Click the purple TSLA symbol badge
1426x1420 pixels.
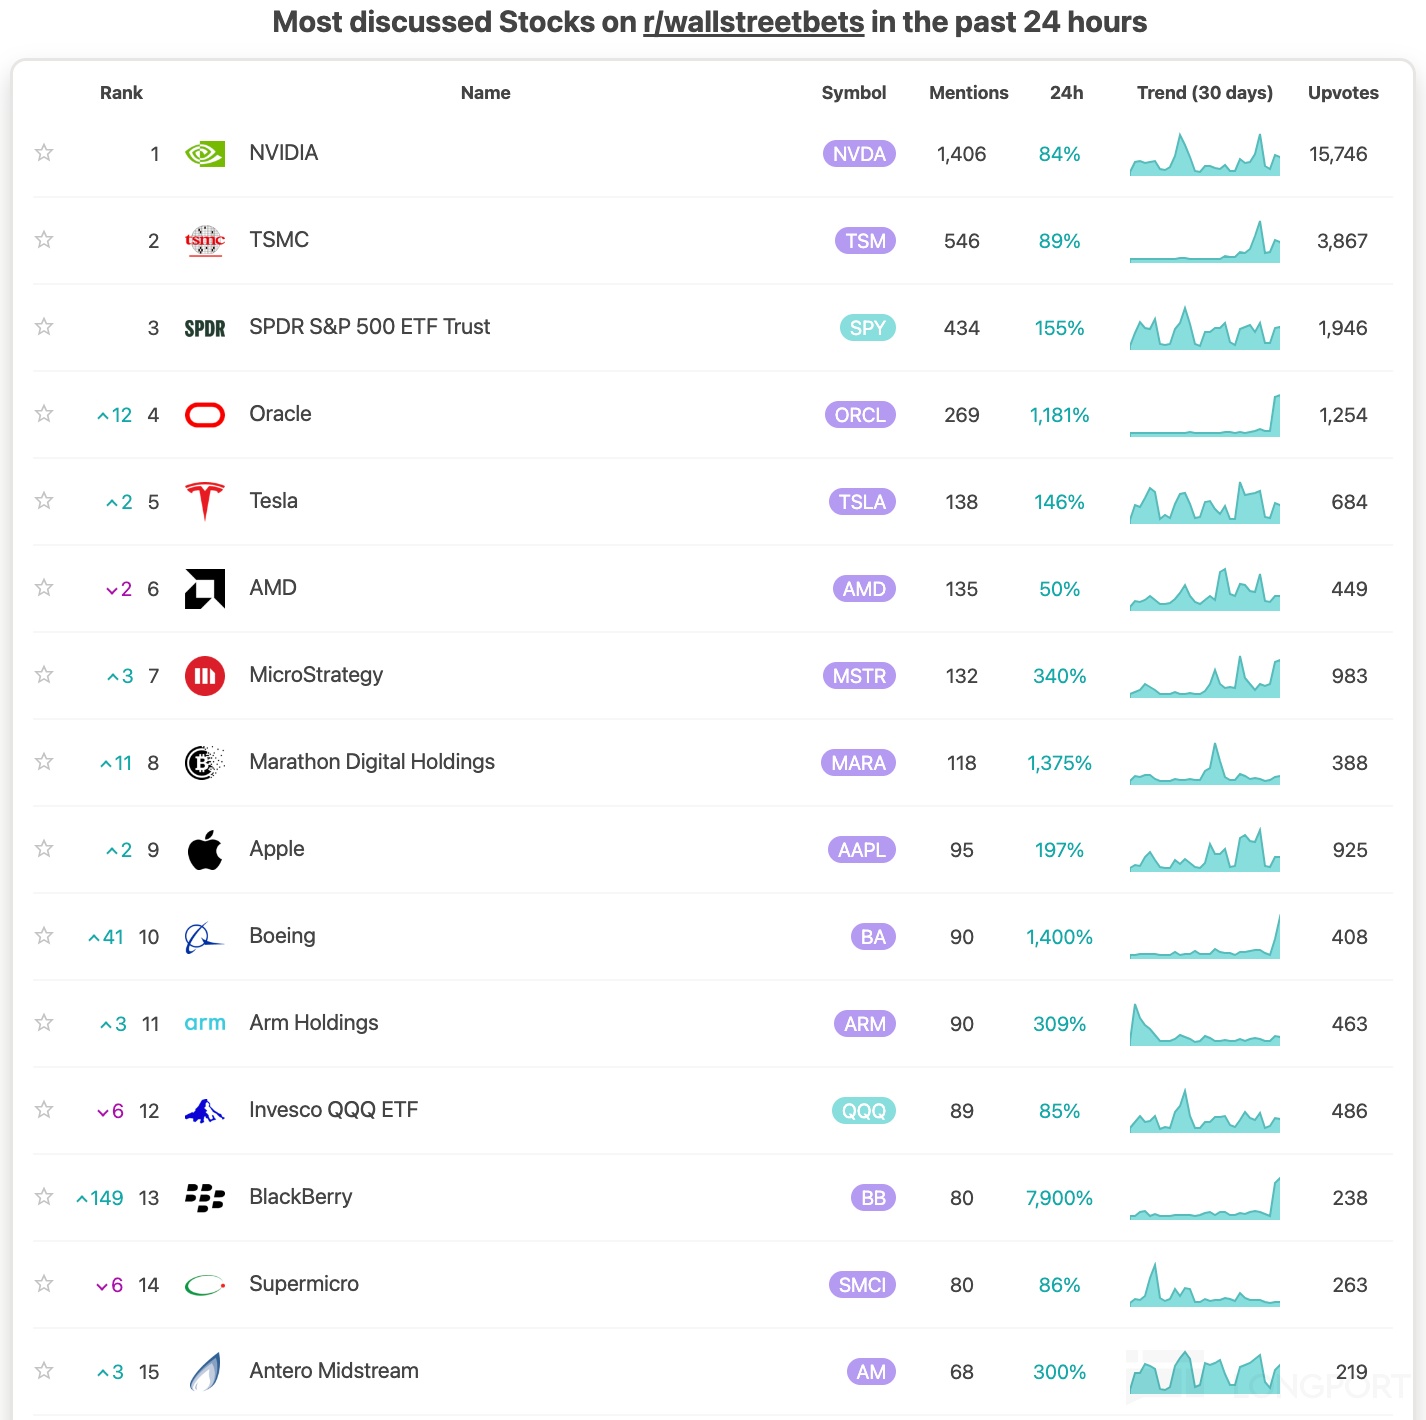(x=862, y=502)
